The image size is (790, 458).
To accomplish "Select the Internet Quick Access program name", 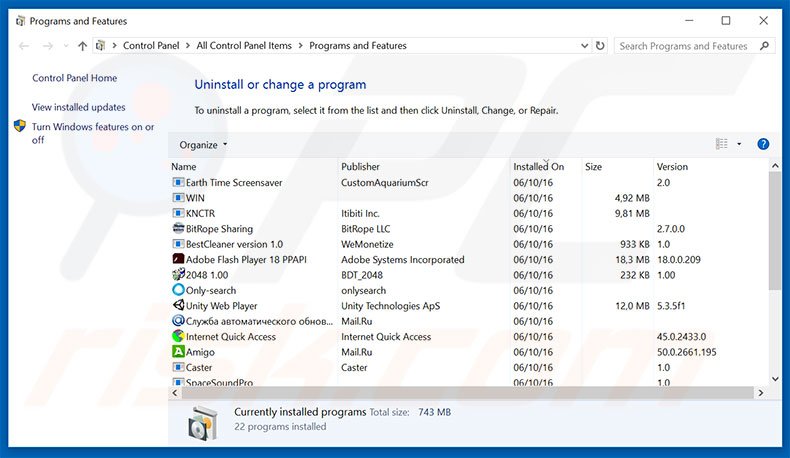I will (x=231, y=336).
